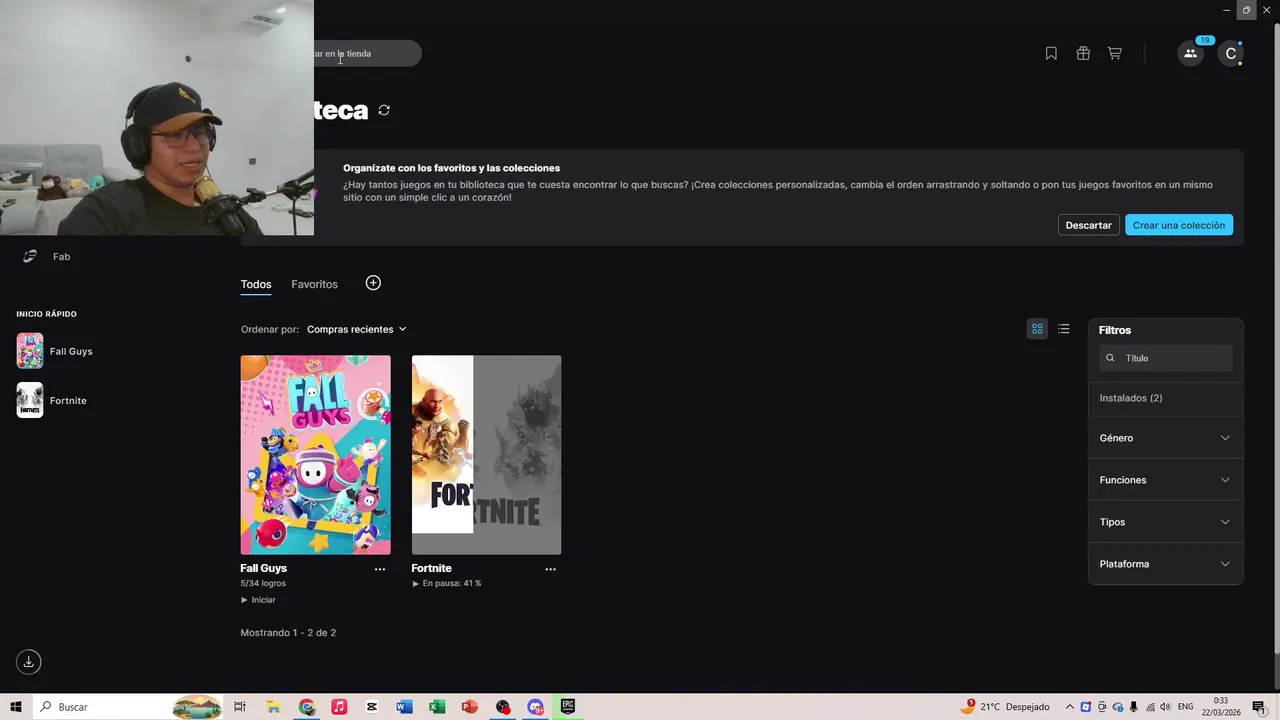Open Discord from taskbar

point(535,707)
